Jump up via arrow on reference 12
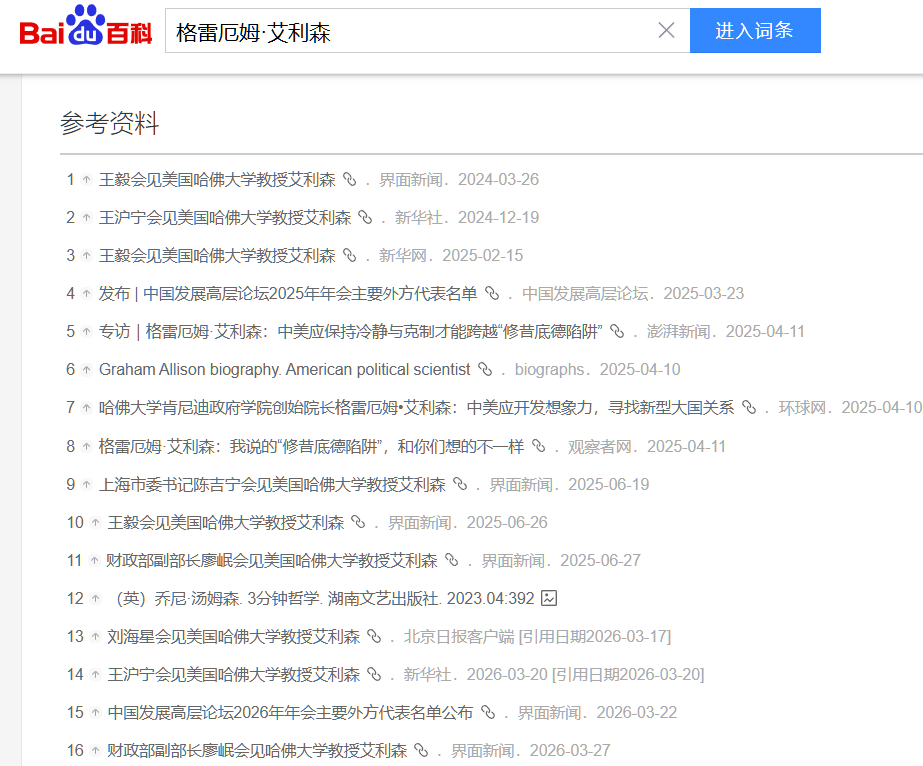 coord(95,599)
